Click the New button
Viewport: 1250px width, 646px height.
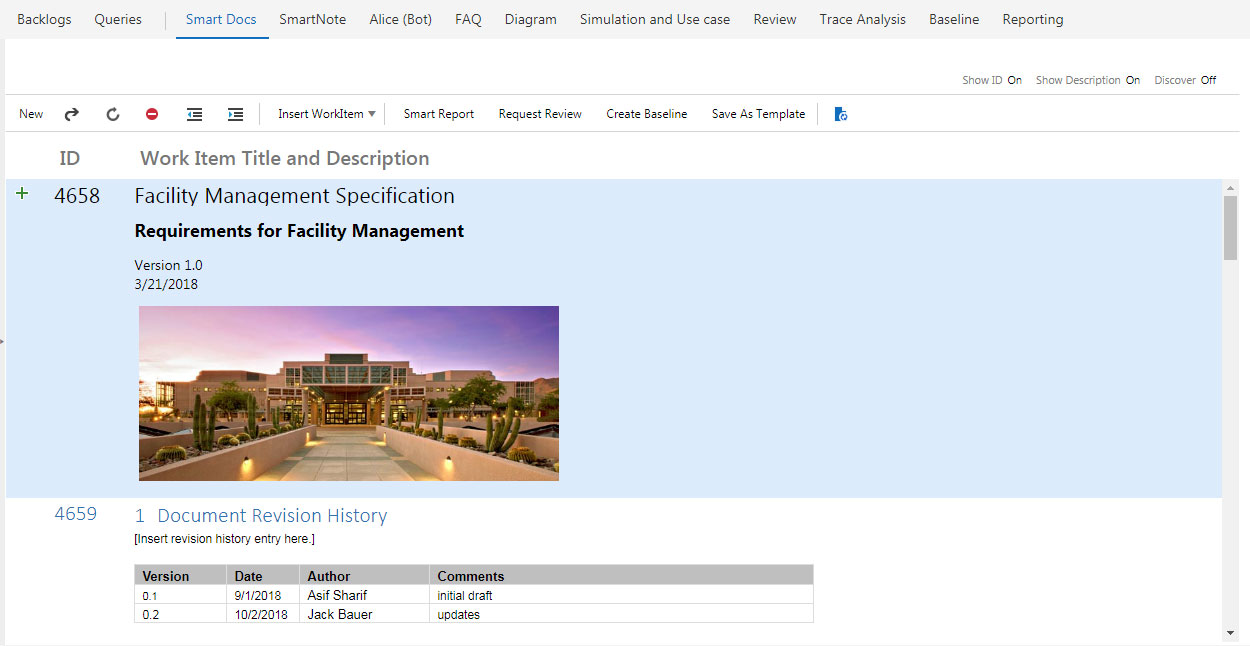click(x=31, y=114)
